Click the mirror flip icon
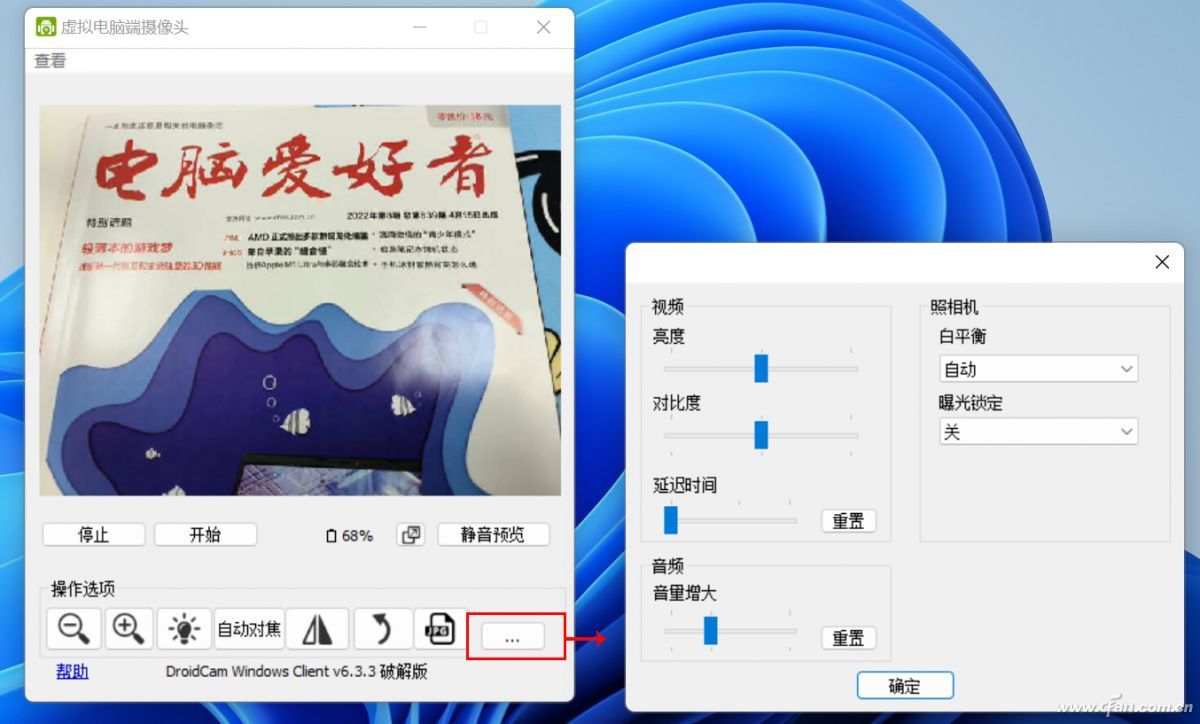Viewport: 1200px width, 724px height. click(317, 629)
